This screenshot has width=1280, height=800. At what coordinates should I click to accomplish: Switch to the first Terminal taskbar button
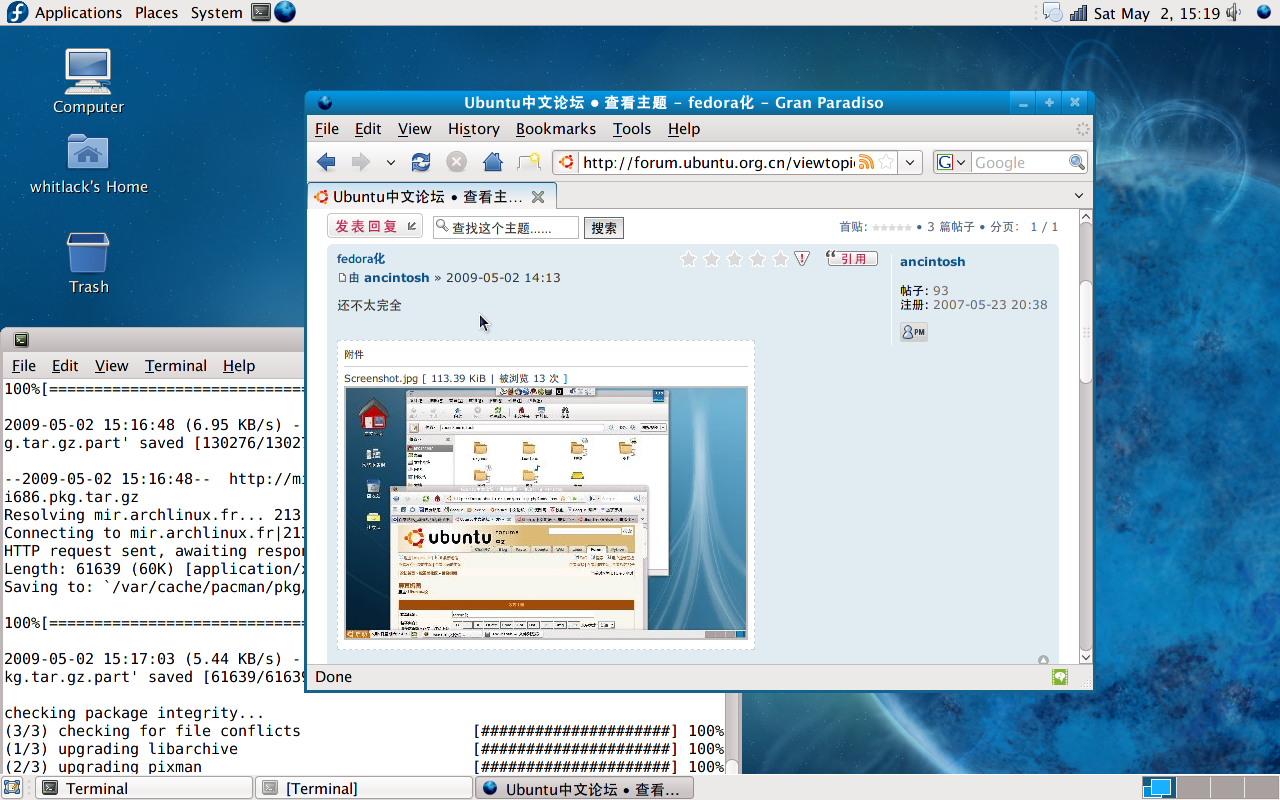click(144, 788)
